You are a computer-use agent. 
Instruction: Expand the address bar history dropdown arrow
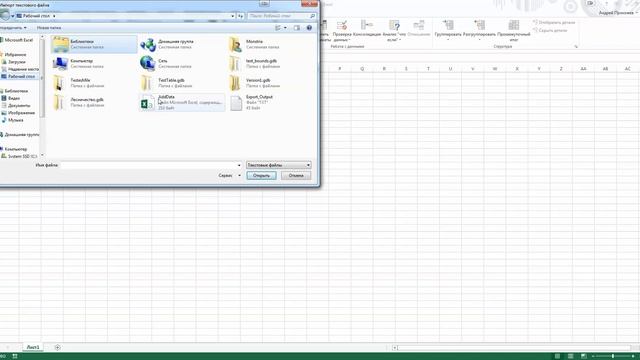(233, 16)
